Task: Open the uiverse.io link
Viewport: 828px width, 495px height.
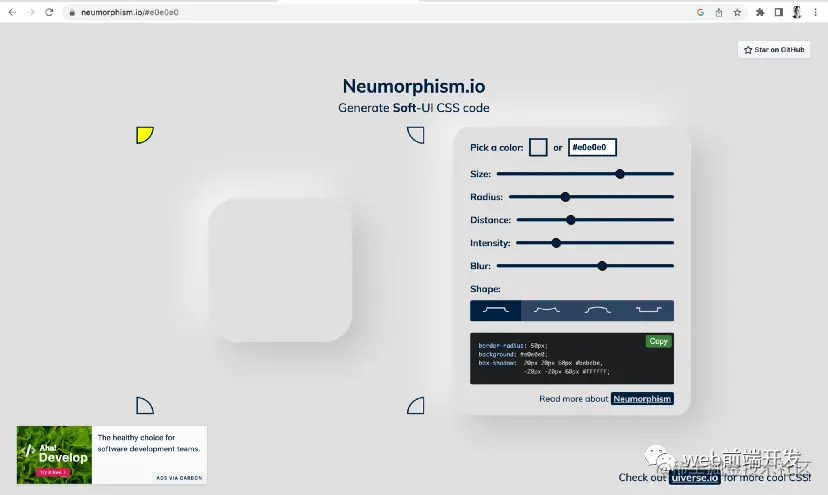Action: click(695, 478)
